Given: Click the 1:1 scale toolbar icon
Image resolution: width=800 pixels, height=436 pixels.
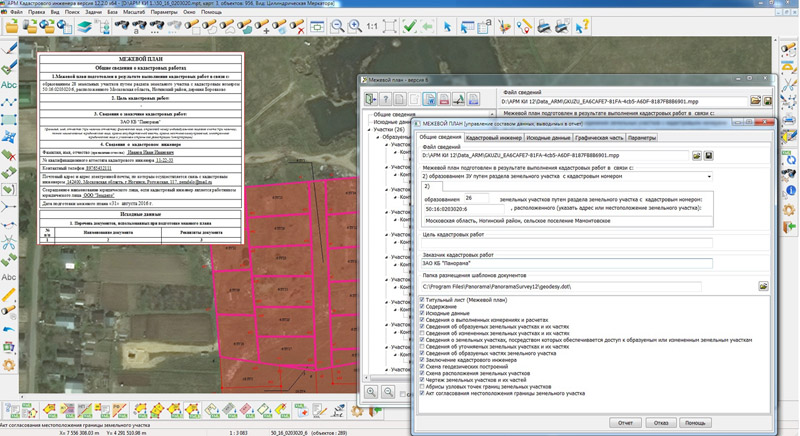Looking at the screenshot, I should (x=371, y=24).
